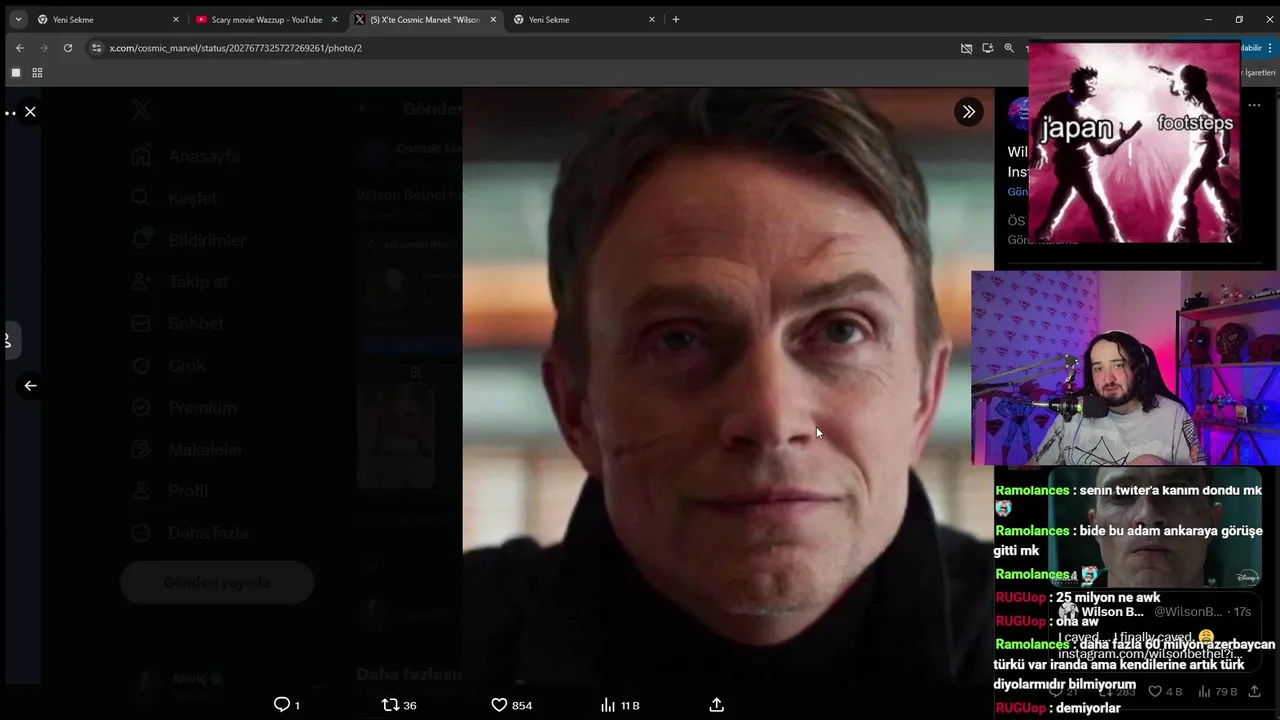This screenshot has width=1280, height=720.
Task: Open the tab search dropdown arrow
Action: (x=18, y=19)
